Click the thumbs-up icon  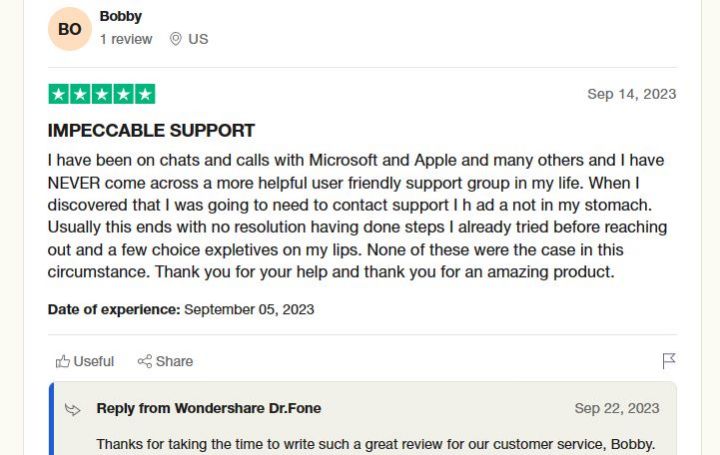click(62, 361)
